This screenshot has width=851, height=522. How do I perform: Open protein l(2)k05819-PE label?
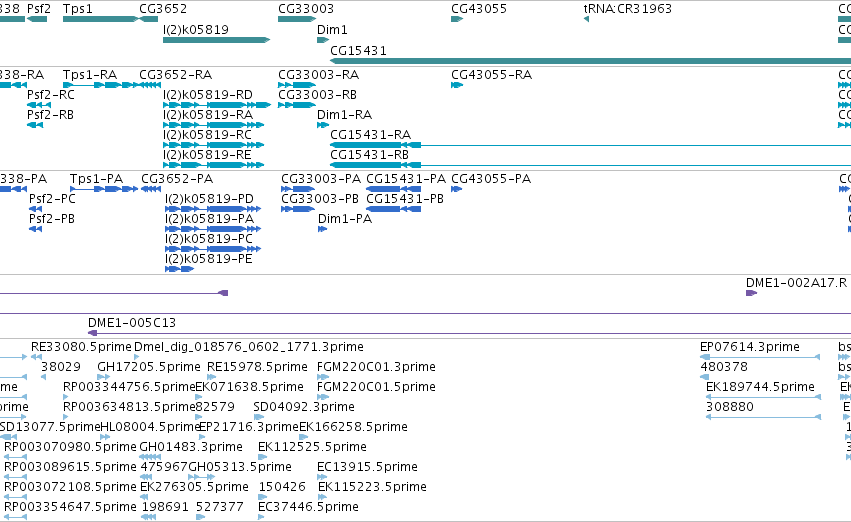point(208,259)
